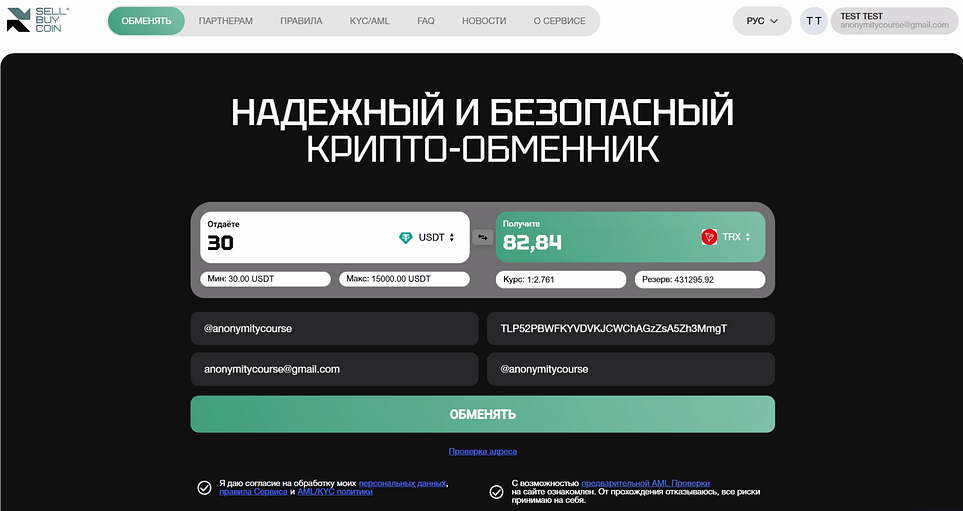
Task: Open the TEST TEST account menu
Action: [x=894, y=21]
